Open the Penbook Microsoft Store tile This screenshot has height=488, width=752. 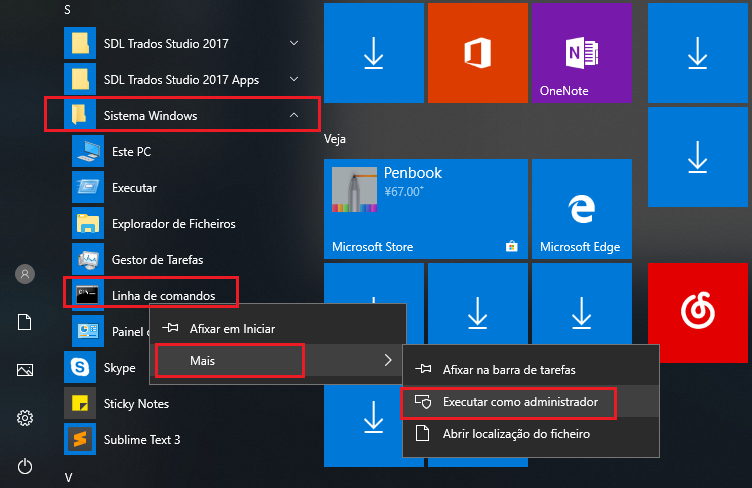(x=426, y=209)
